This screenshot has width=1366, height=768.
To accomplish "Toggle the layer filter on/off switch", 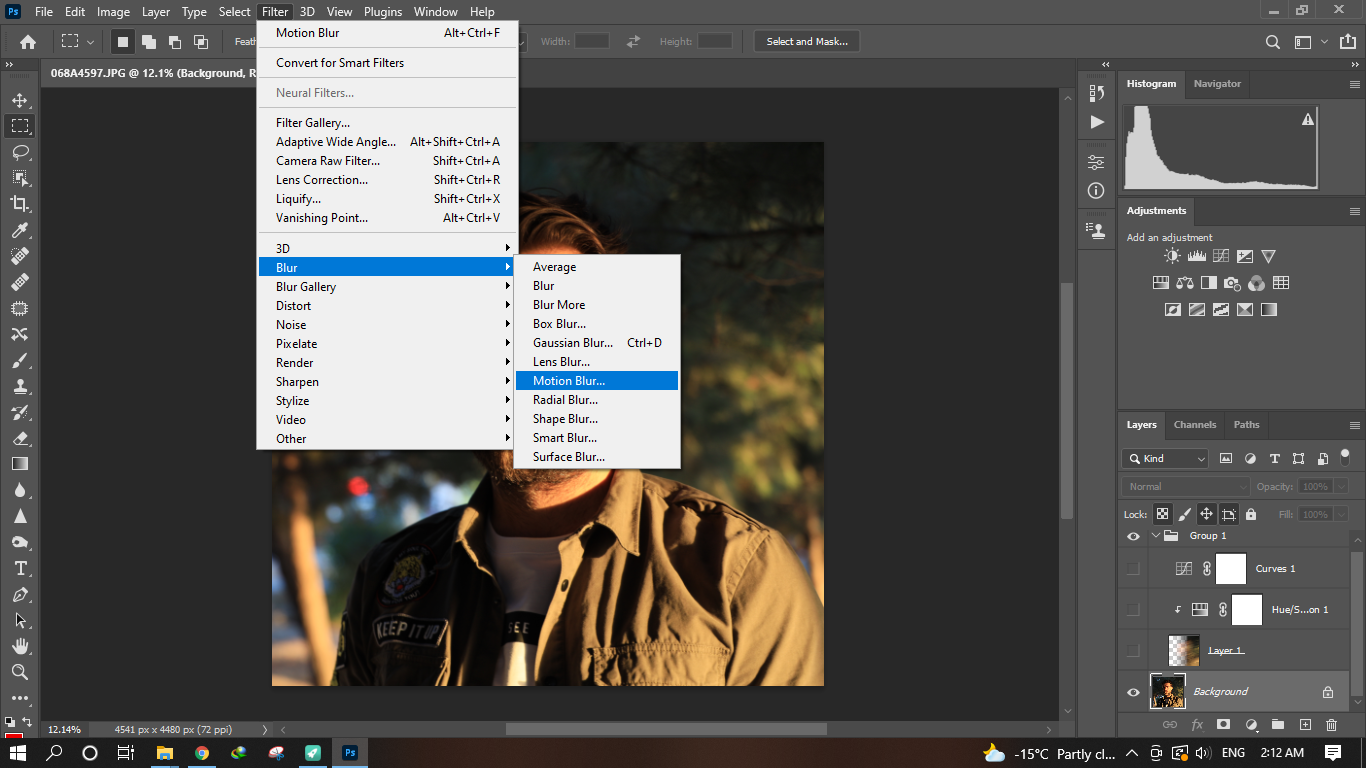I will pyautogui.click(x=1346, y=457).
